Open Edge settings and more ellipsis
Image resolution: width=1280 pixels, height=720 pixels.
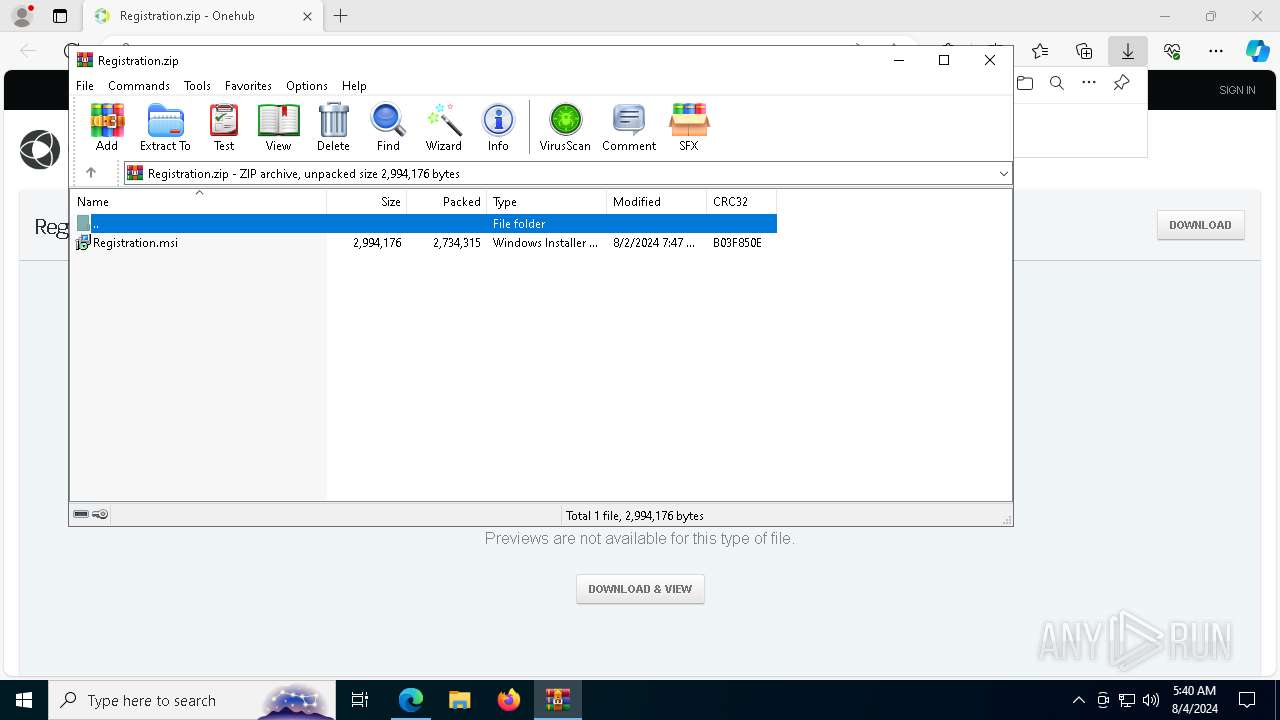point(1216,51)
